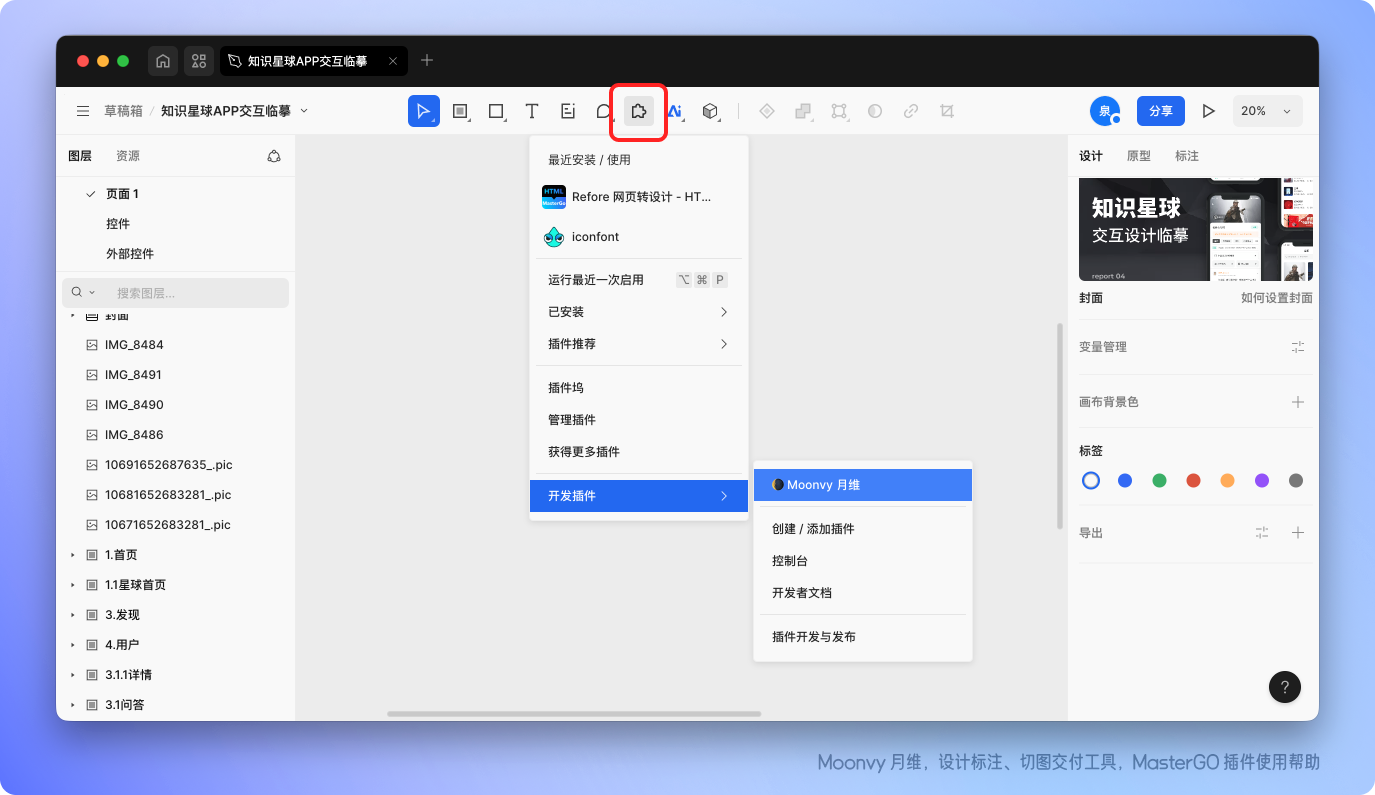The height and width of the screenshot is (795, 1375).
Task: Expand the 3.1问答 layer arrow
Action: 73,705
